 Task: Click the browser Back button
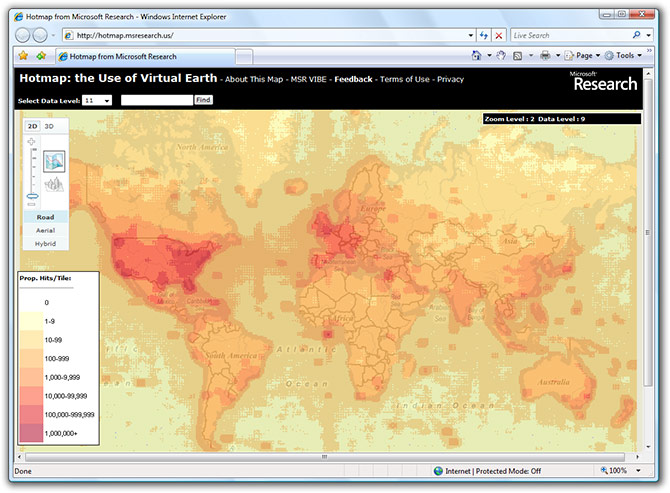click(x=23, y=35)
